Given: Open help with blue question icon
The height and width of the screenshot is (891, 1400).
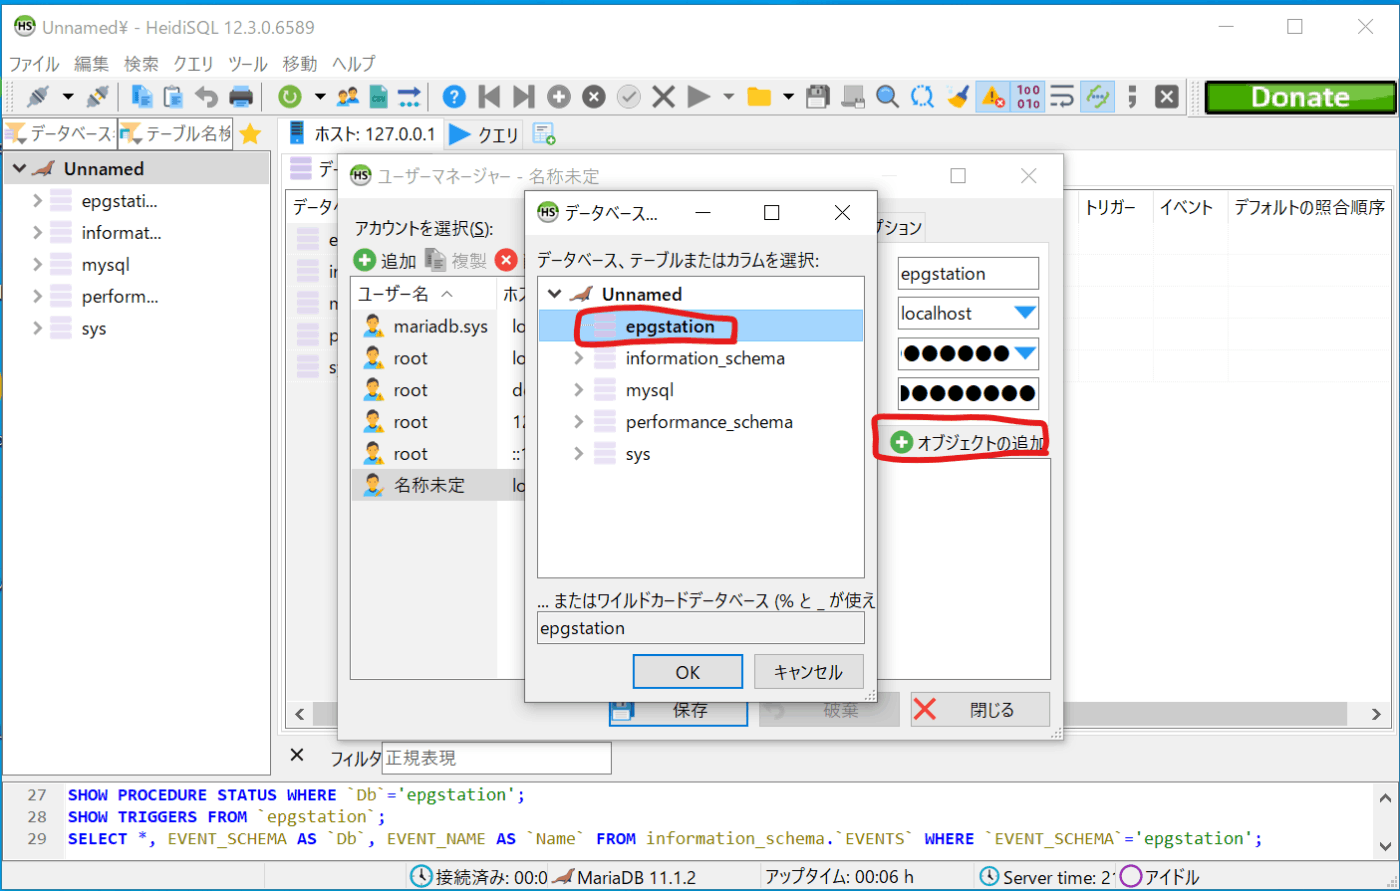Looking at the screenshot, I should [454, 97].
